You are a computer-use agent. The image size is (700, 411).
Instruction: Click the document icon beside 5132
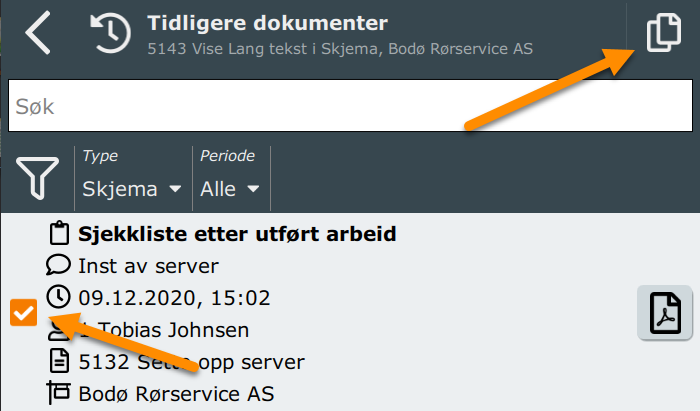point(59,361)
